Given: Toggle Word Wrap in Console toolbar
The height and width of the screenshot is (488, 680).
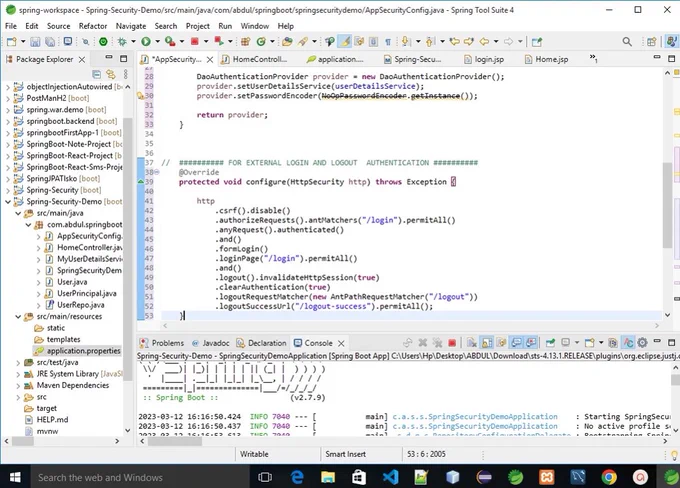Looking at the screenshot, I should (501, 343).
